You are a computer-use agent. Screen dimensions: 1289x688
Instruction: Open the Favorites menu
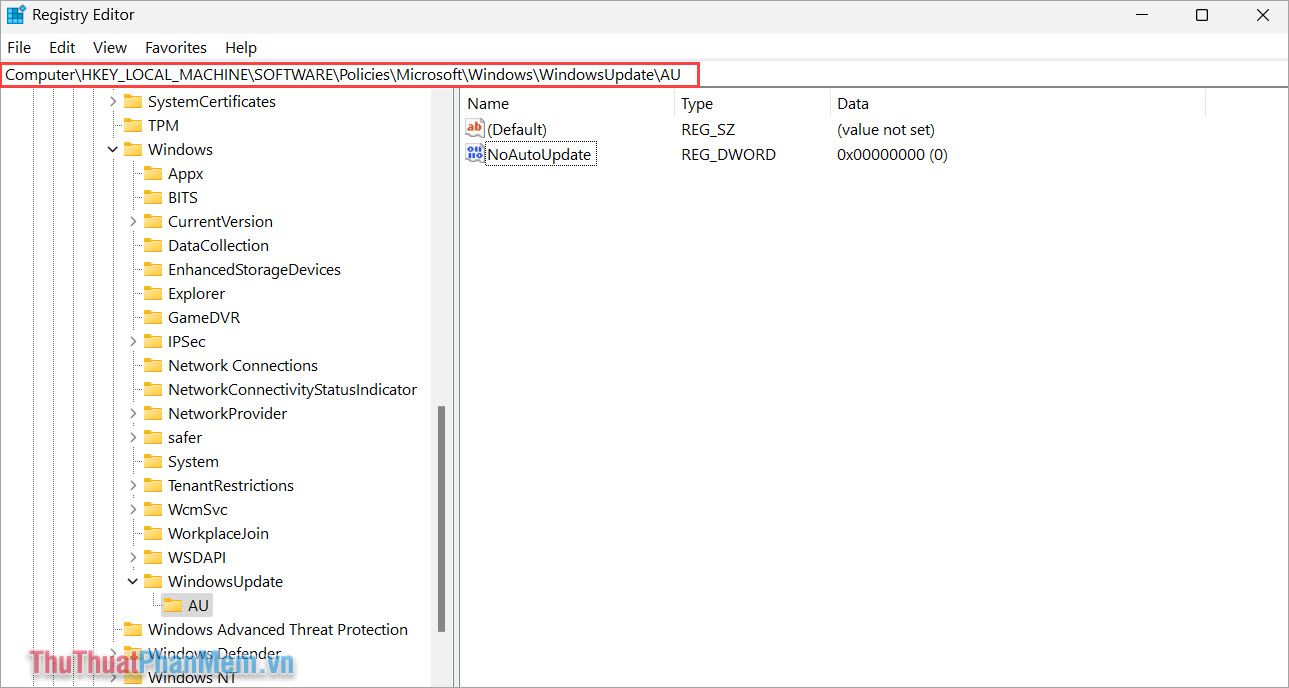(x=175, y=47)
